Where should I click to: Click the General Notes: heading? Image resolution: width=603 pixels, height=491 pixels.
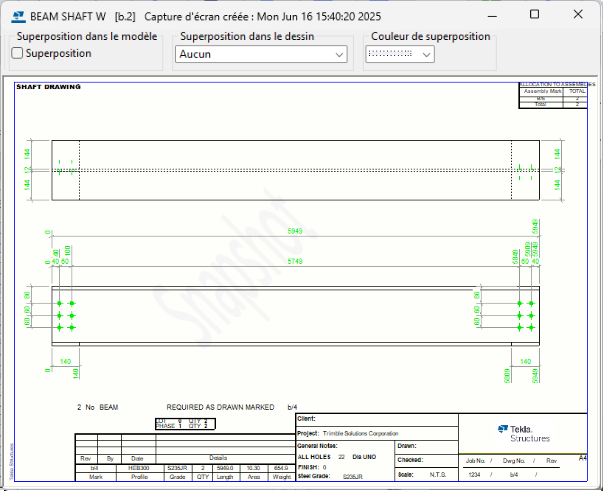(x=317, y=446)
